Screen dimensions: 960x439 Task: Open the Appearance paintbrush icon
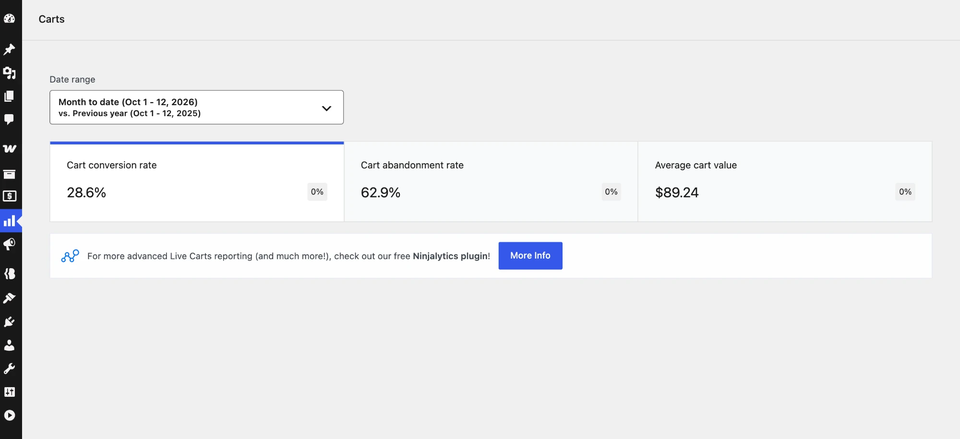pos(9,298)
